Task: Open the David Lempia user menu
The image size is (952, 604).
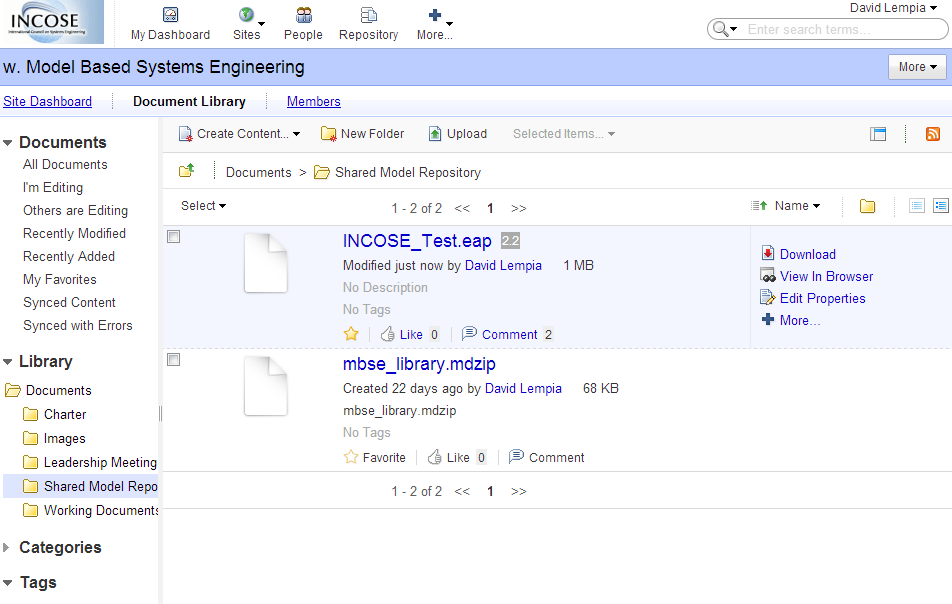Action: [x=893, y=8]
